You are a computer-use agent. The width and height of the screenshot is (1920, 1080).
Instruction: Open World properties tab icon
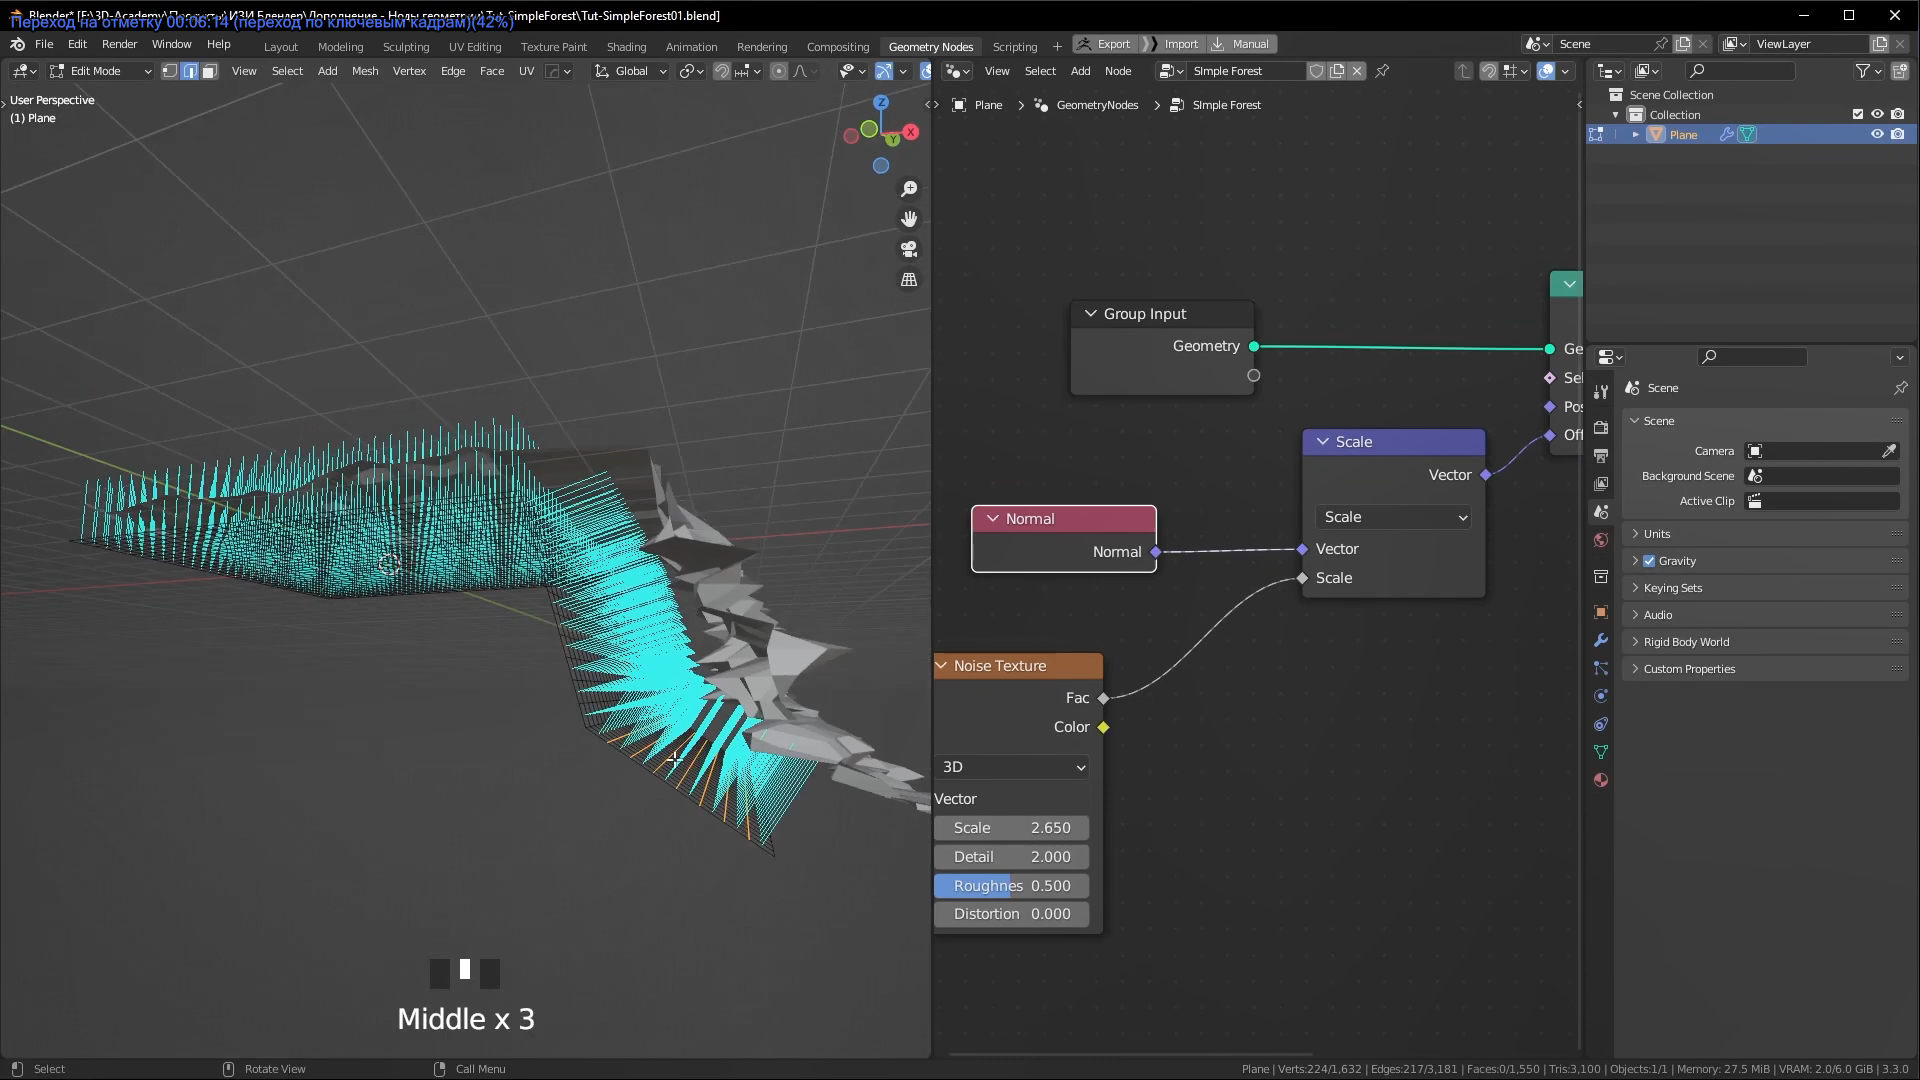[1601, 540]
